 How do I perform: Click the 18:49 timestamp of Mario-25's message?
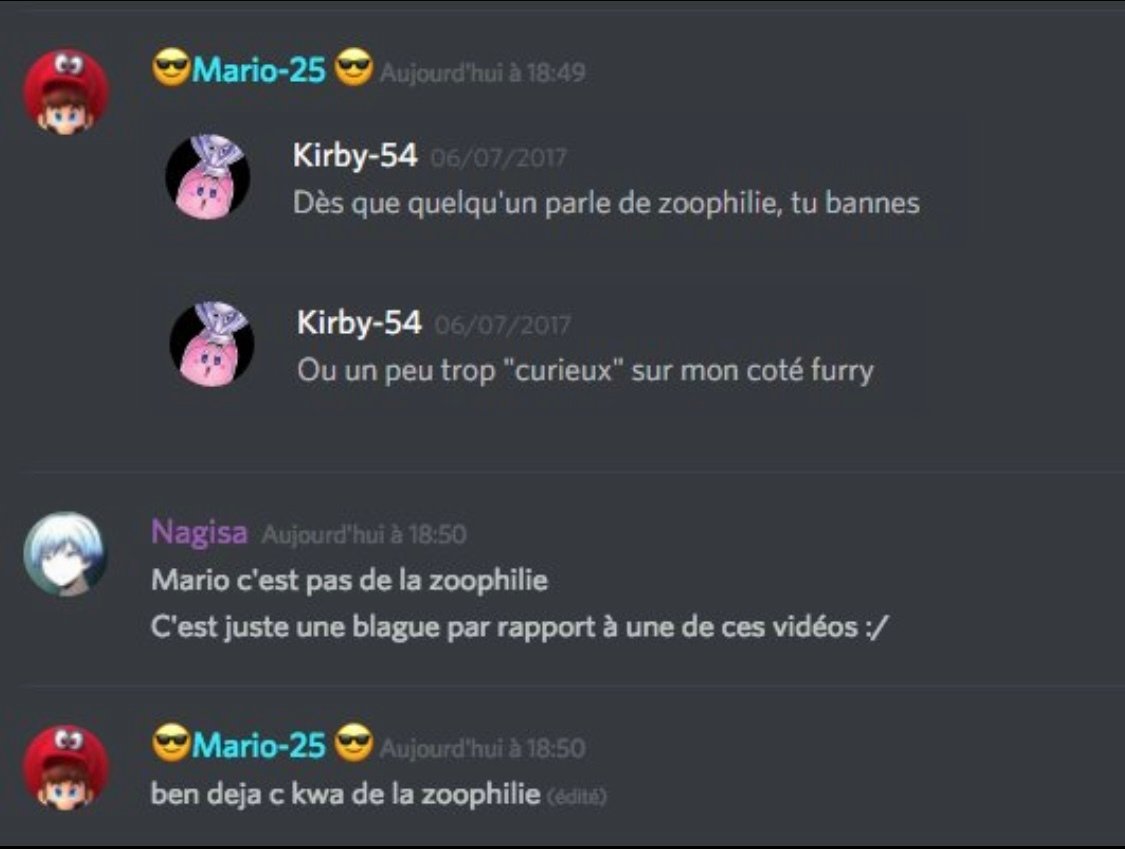pyautogui.click(x=483, y=72)
